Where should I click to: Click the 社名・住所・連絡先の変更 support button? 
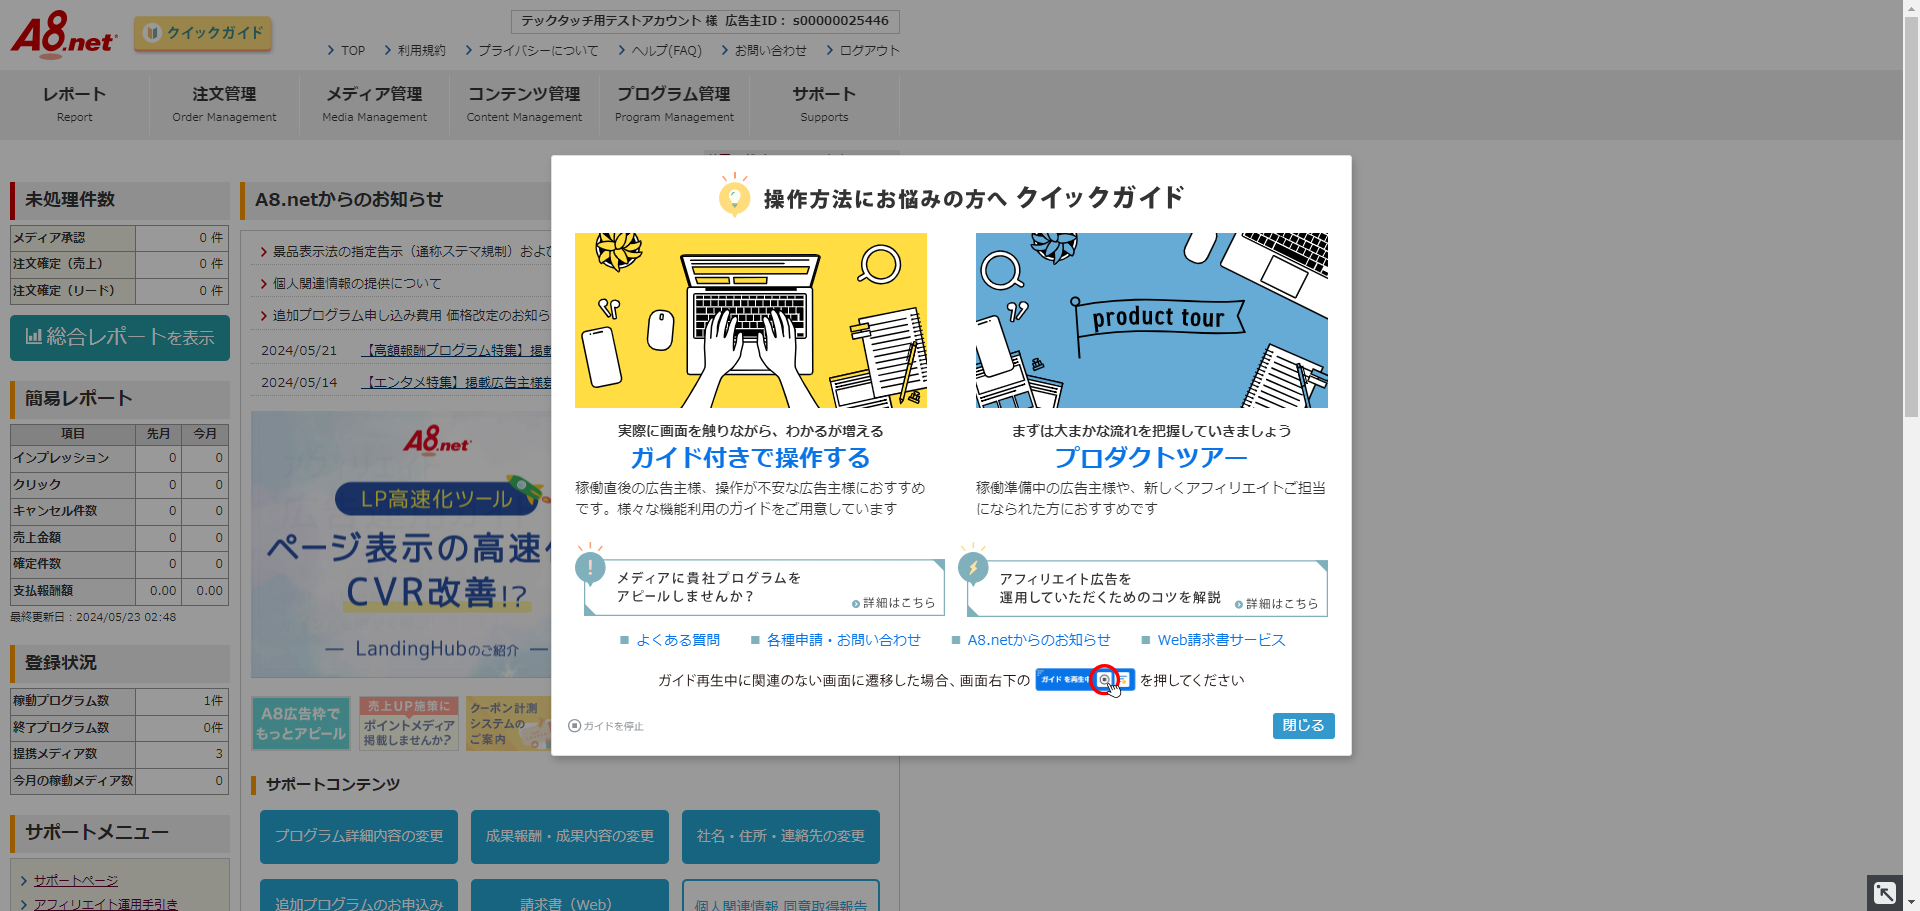[780, 837]
